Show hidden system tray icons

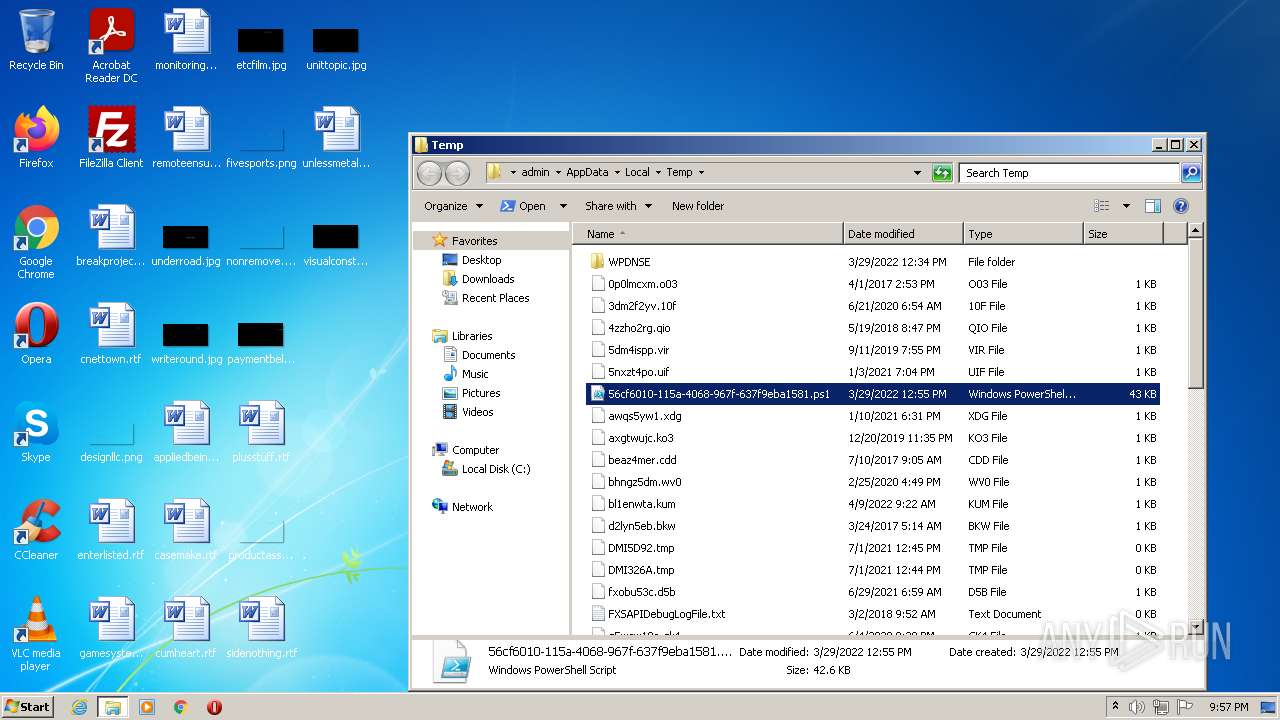1115,707
